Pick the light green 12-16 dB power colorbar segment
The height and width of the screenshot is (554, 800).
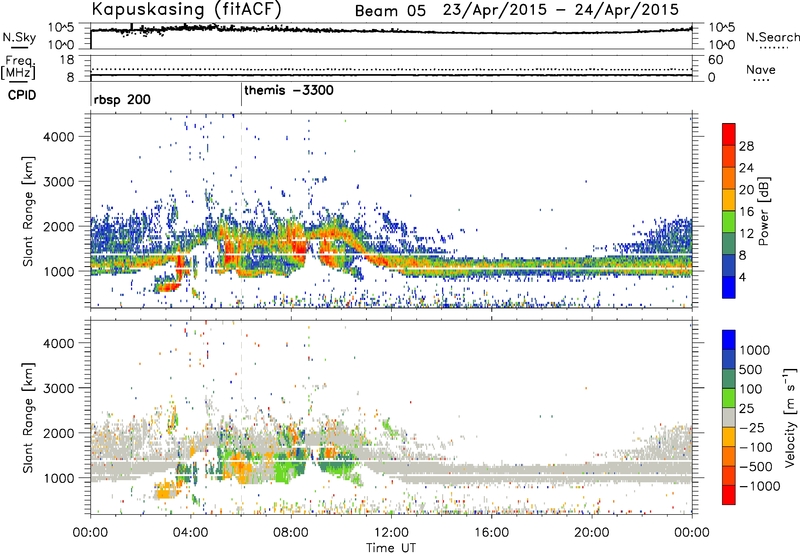click(x=729, y=222)
